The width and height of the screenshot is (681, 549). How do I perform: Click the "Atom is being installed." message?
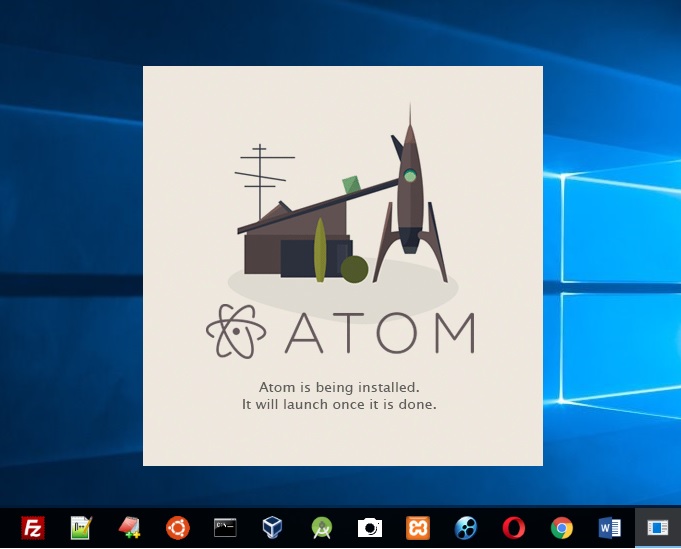[x=339, y=386]
